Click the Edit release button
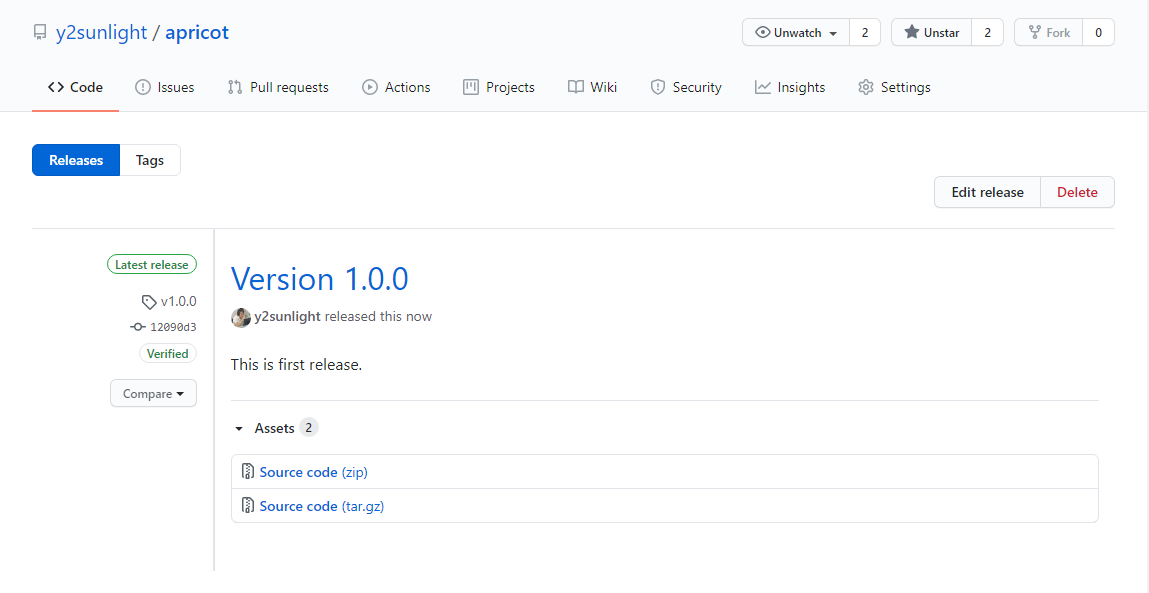Image resolution: width=1149 pixels, height=593 pixels. (x=987, y=192)
